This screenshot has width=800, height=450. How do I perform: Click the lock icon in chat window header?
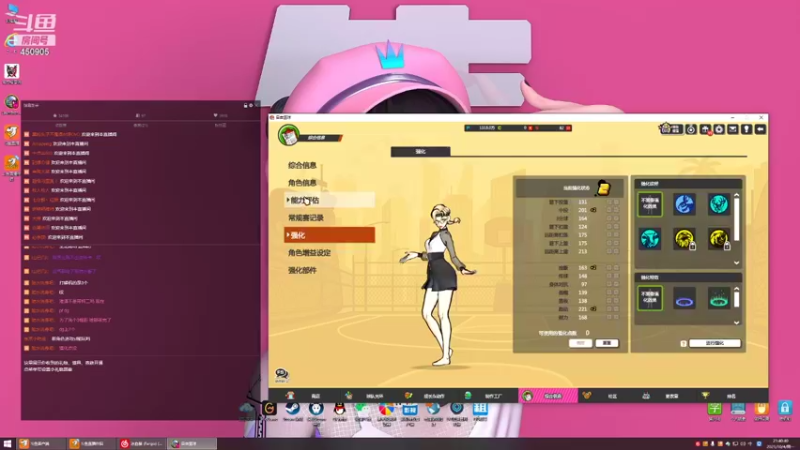coord(245,105)
